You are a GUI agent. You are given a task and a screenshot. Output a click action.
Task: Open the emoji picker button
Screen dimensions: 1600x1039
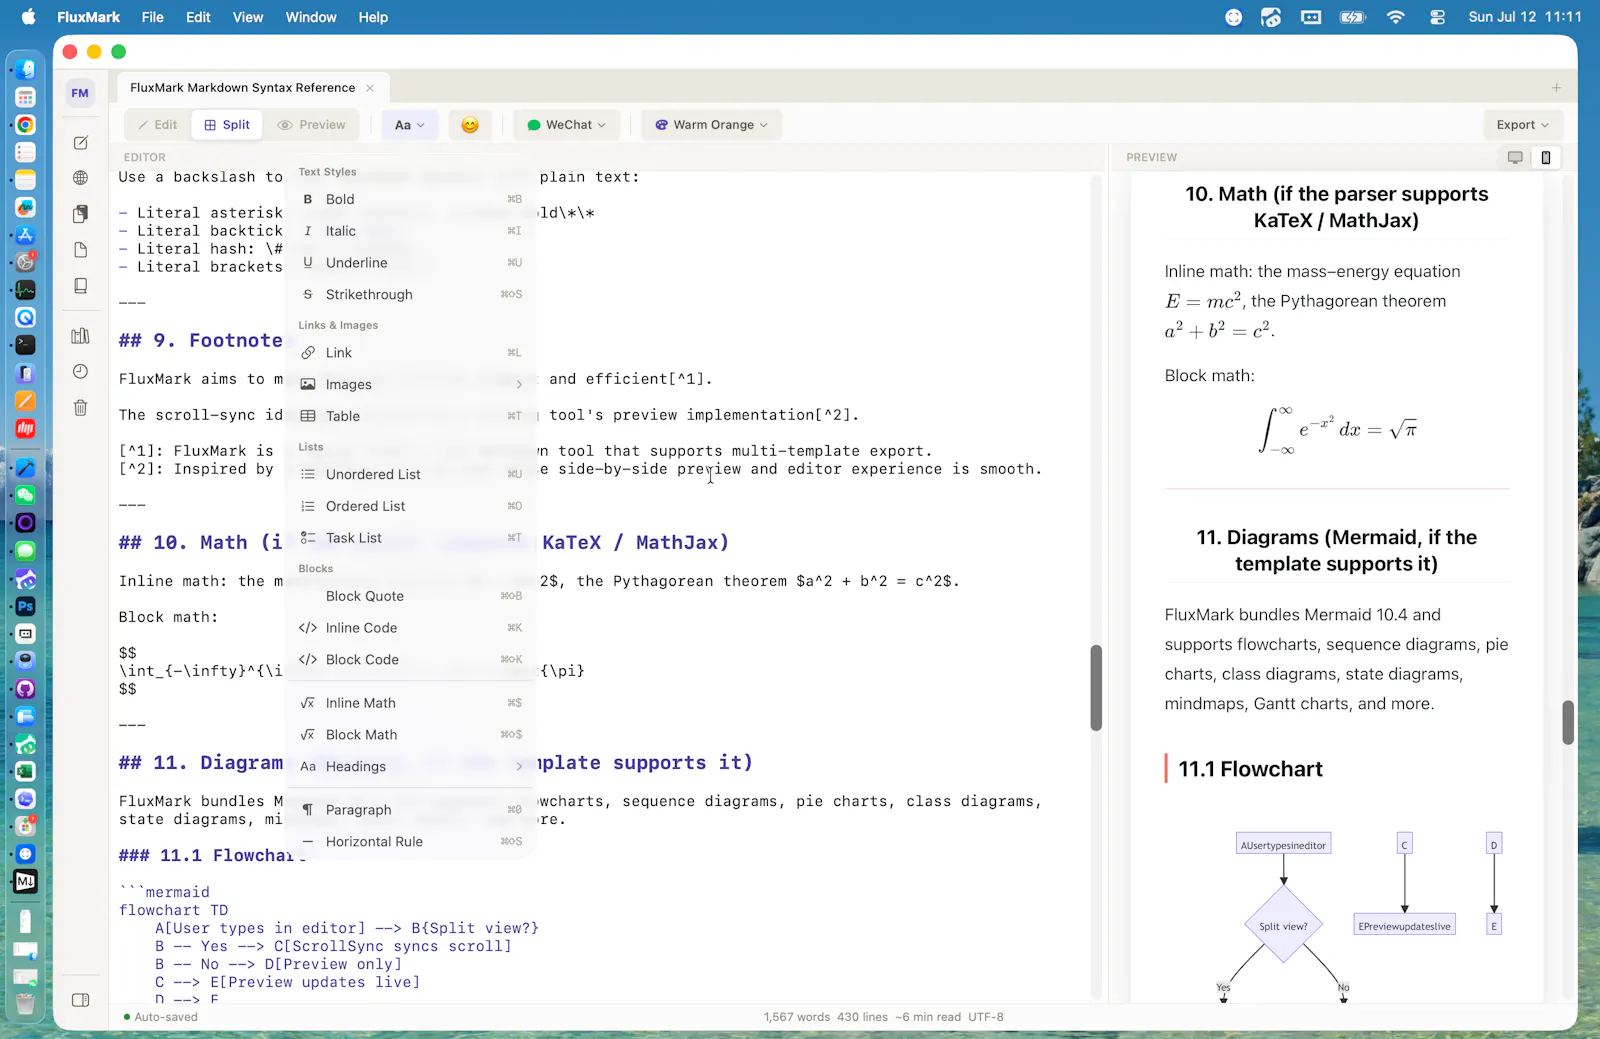click(470, 125)
